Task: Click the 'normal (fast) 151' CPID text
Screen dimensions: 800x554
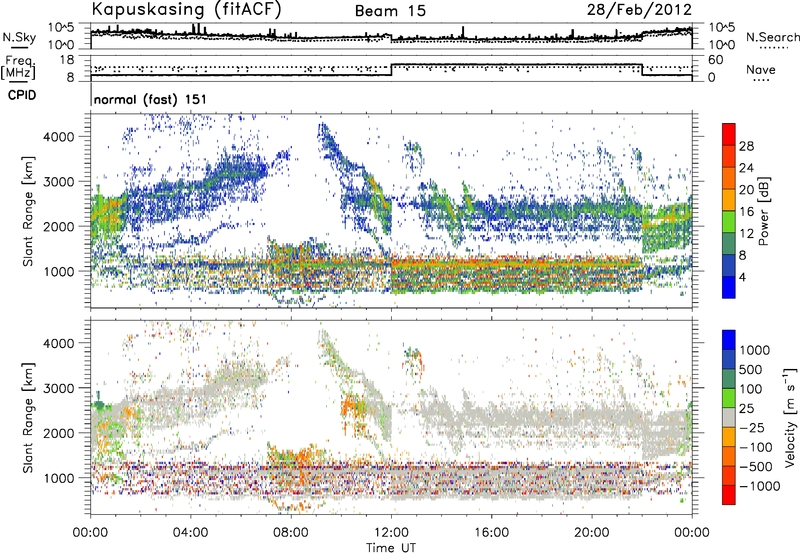Action: [x=151, y=99]
